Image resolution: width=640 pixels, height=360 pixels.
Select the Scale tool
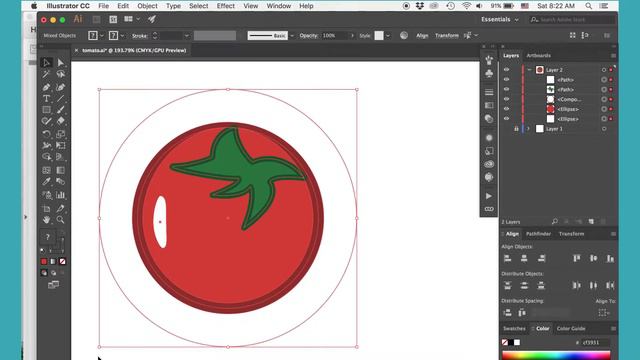tap(60, 134)
